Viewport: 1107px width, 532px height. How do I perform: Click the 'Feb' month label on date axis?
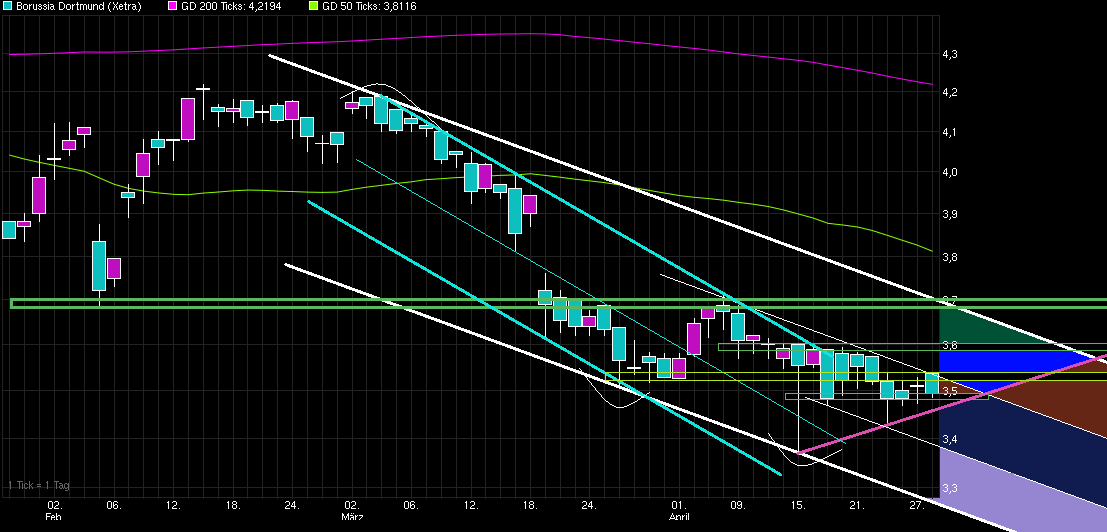pyautogui.click(x=54, y=517)
